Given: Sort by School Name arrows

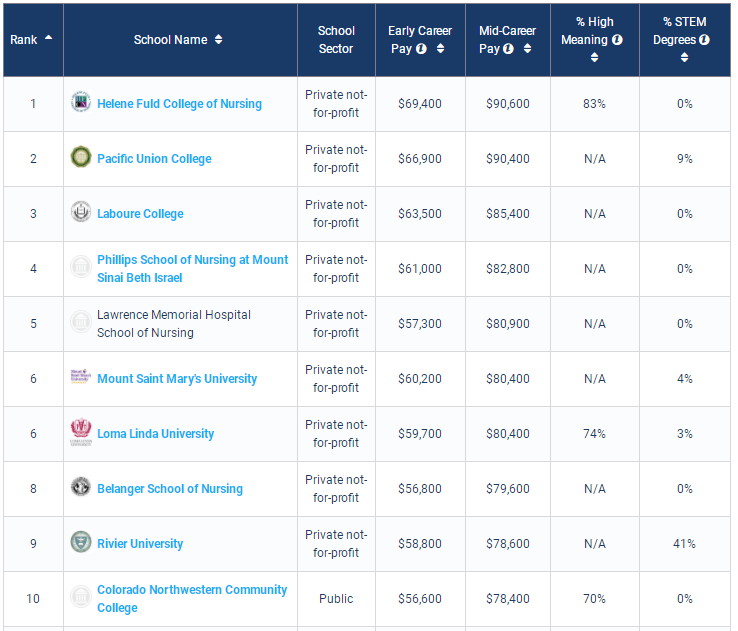Looking at the screenshot, I should (x=218, y=40).
